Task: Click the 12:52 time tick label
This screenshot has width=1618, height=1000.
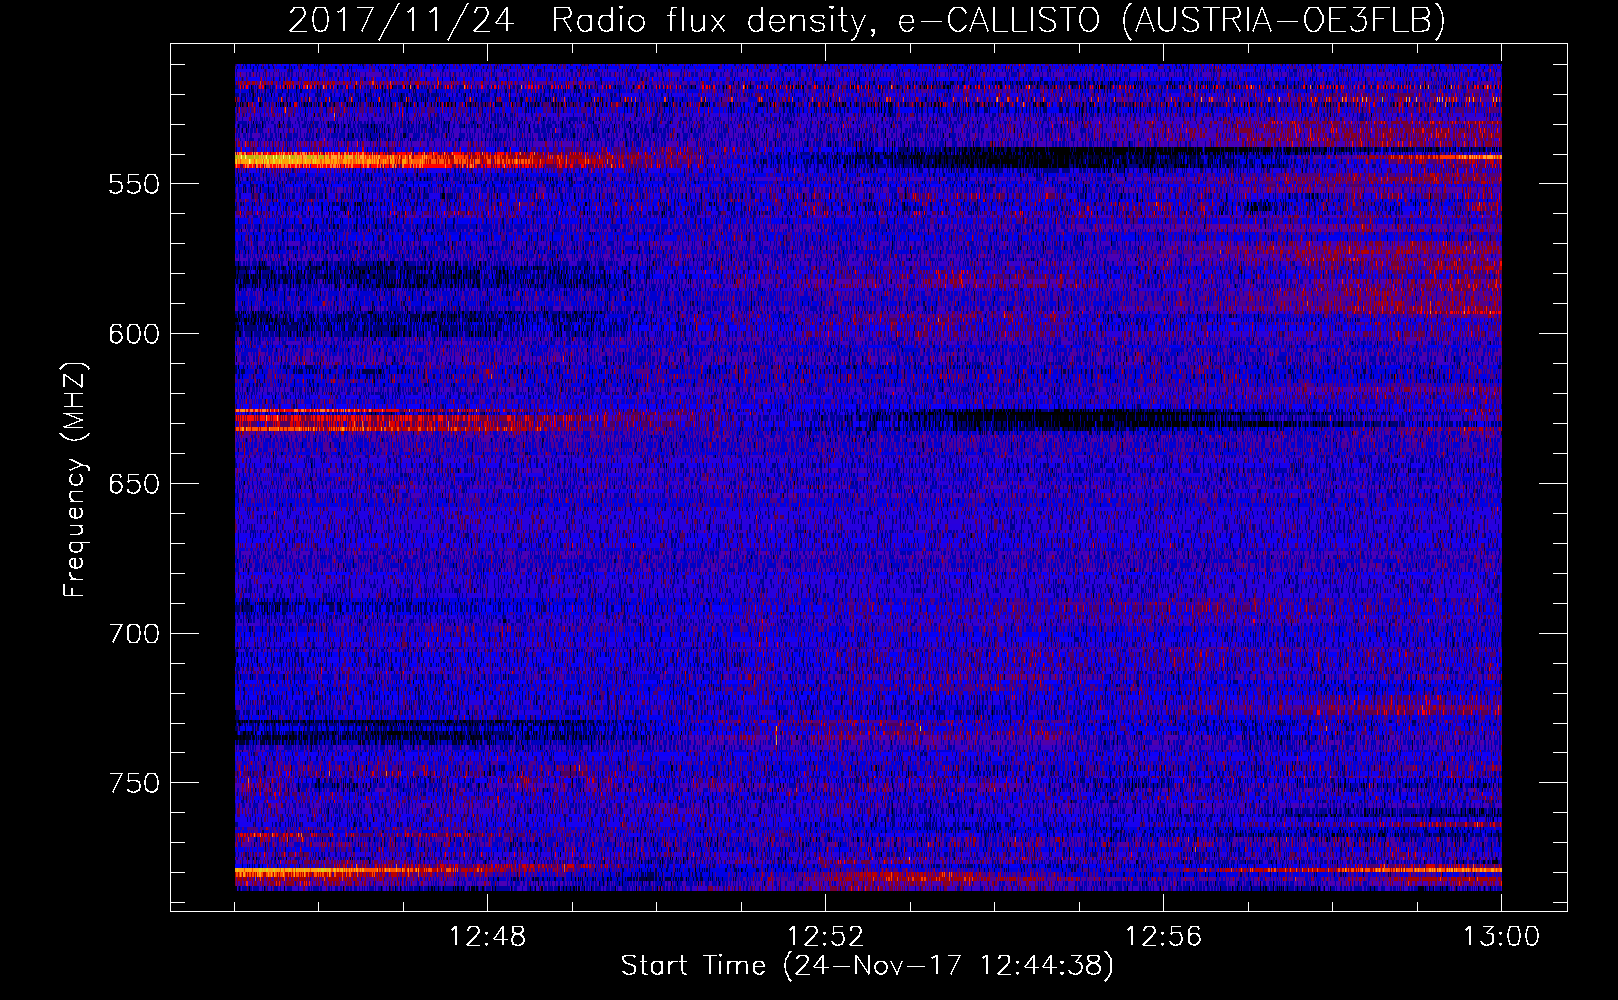Action: coord(825,937)
